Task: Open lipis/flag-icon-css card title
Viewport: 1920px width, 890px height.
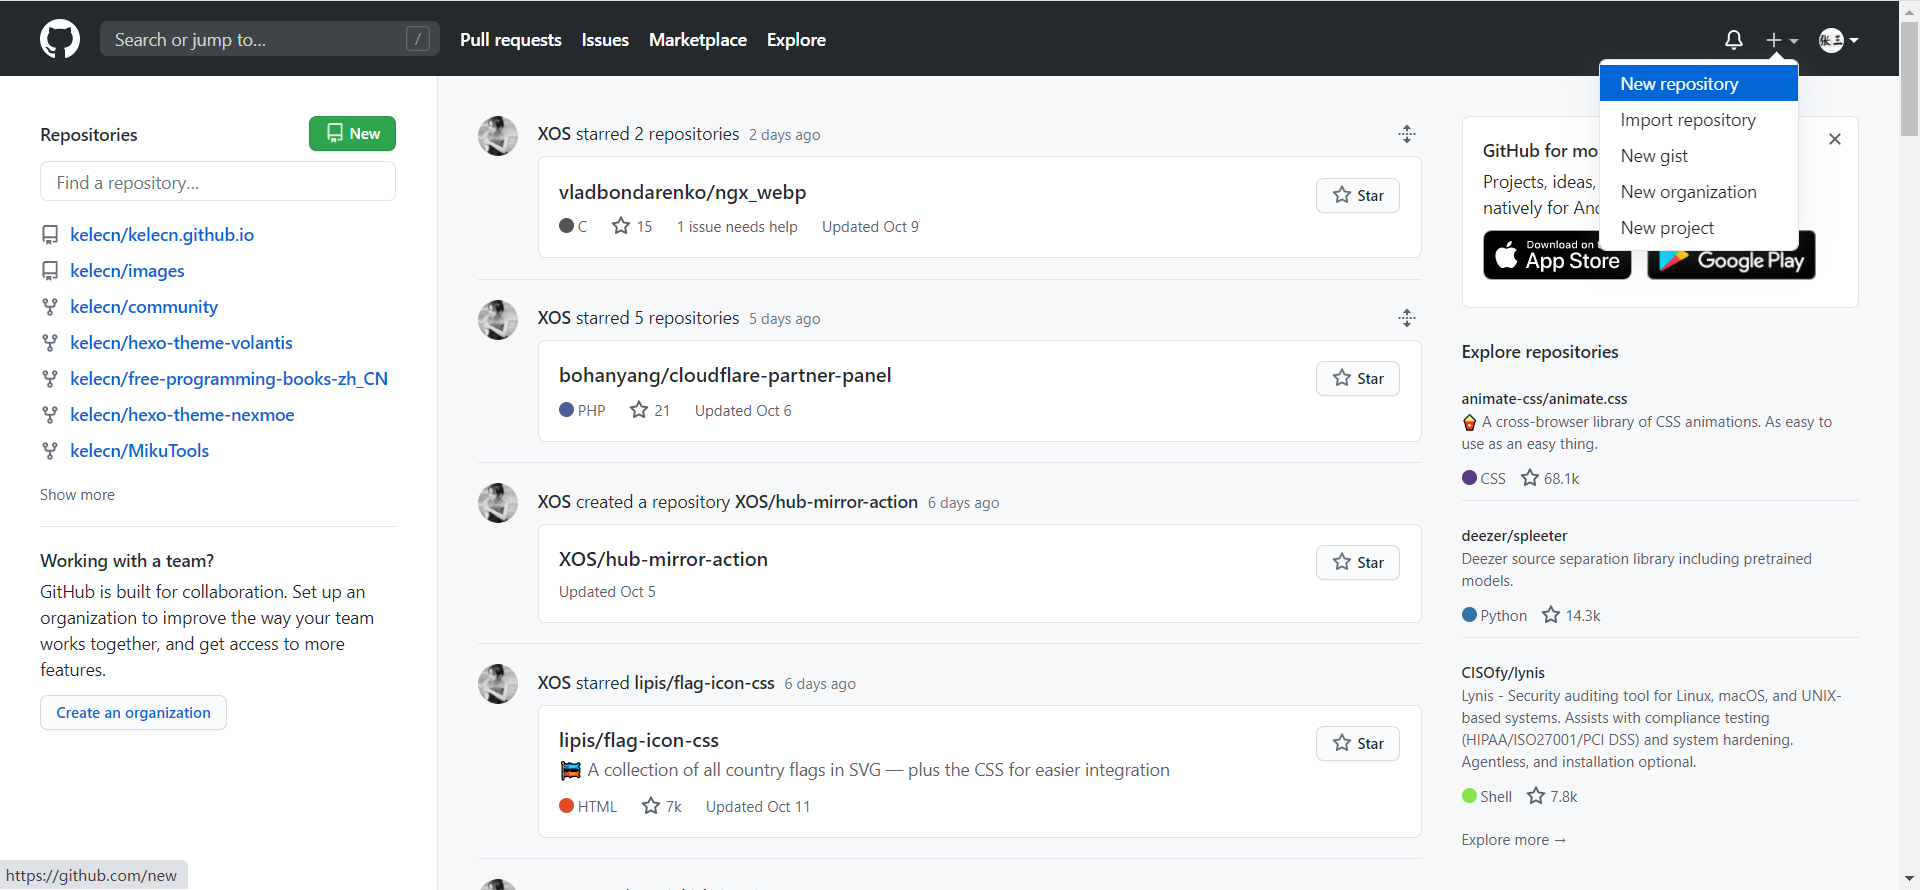Action: click(x=639, y=740)
